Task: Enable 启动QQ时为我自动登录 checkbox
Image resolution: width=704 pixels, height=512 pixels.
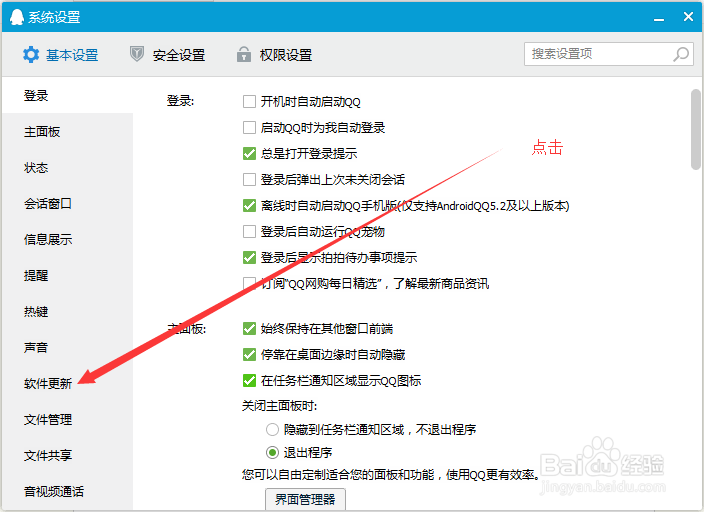Action: tap(249, 128)
